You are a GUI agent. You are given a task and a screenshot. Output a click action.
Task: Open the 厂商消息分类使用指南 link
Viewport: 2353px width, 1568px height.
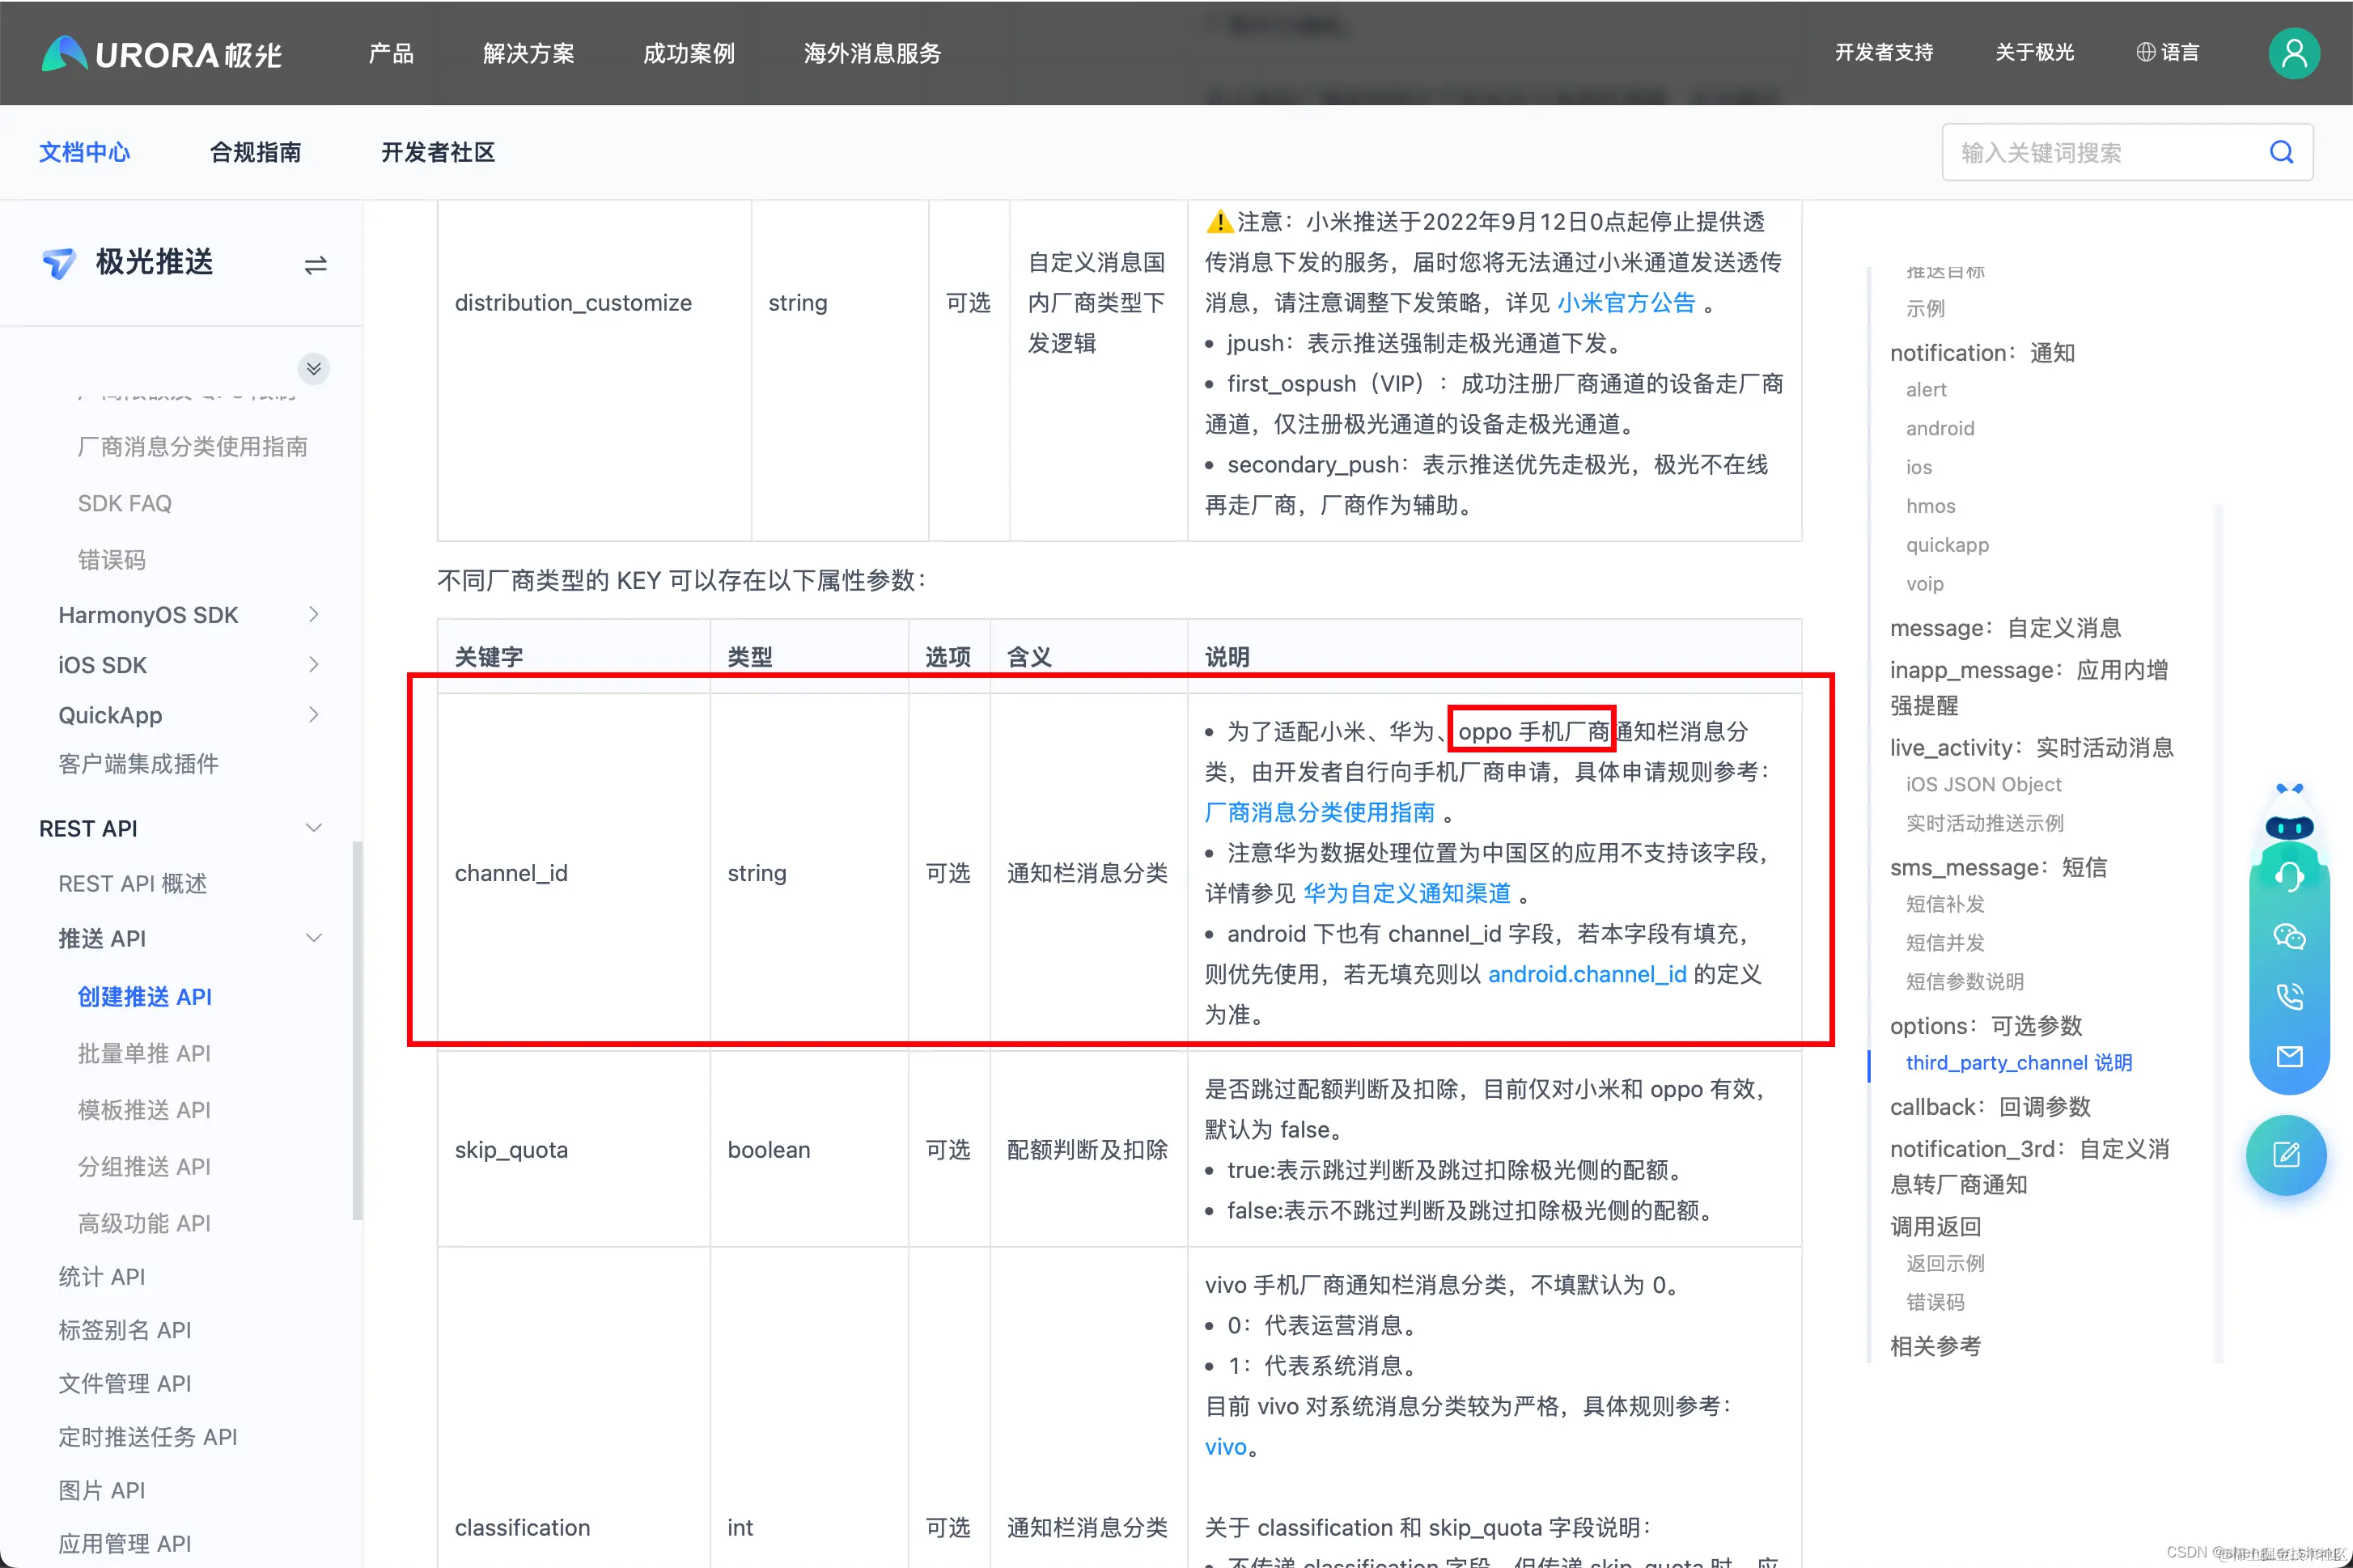pos(1320,812)
